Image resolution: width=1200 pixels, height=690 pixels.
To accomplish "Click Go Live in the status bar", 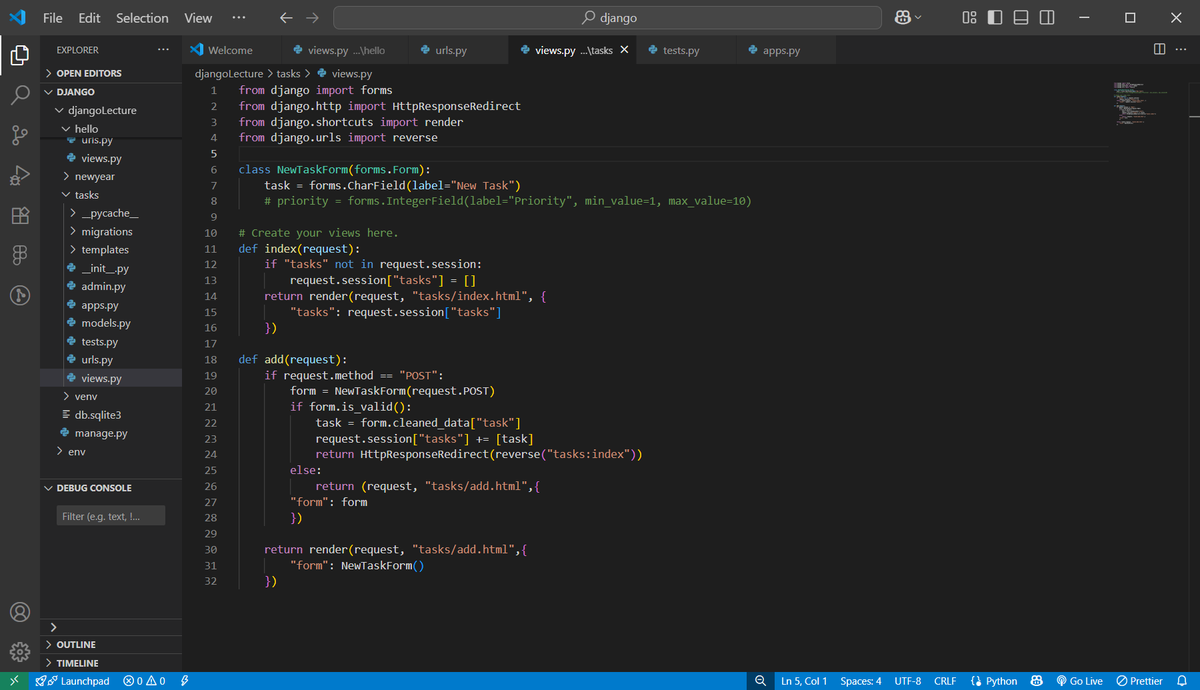I will (x=1080, y=680).
